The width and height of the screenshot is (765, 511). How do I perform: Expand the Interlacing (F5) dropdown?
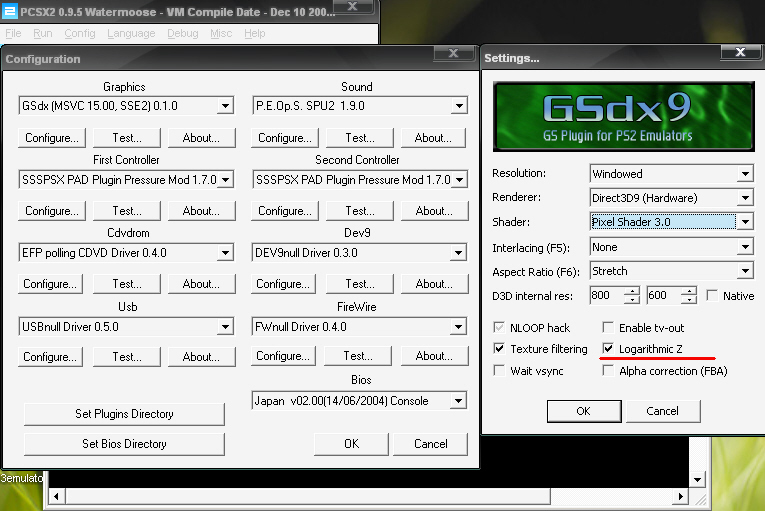pos(745,247)
